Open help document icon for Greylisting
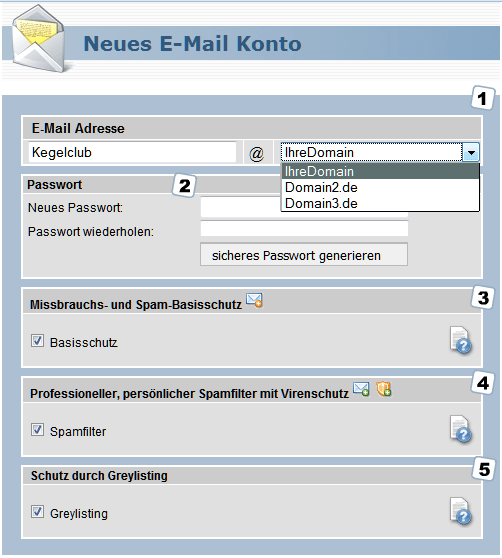The height and width of the screenshot is (558, 502). point(461,511)
